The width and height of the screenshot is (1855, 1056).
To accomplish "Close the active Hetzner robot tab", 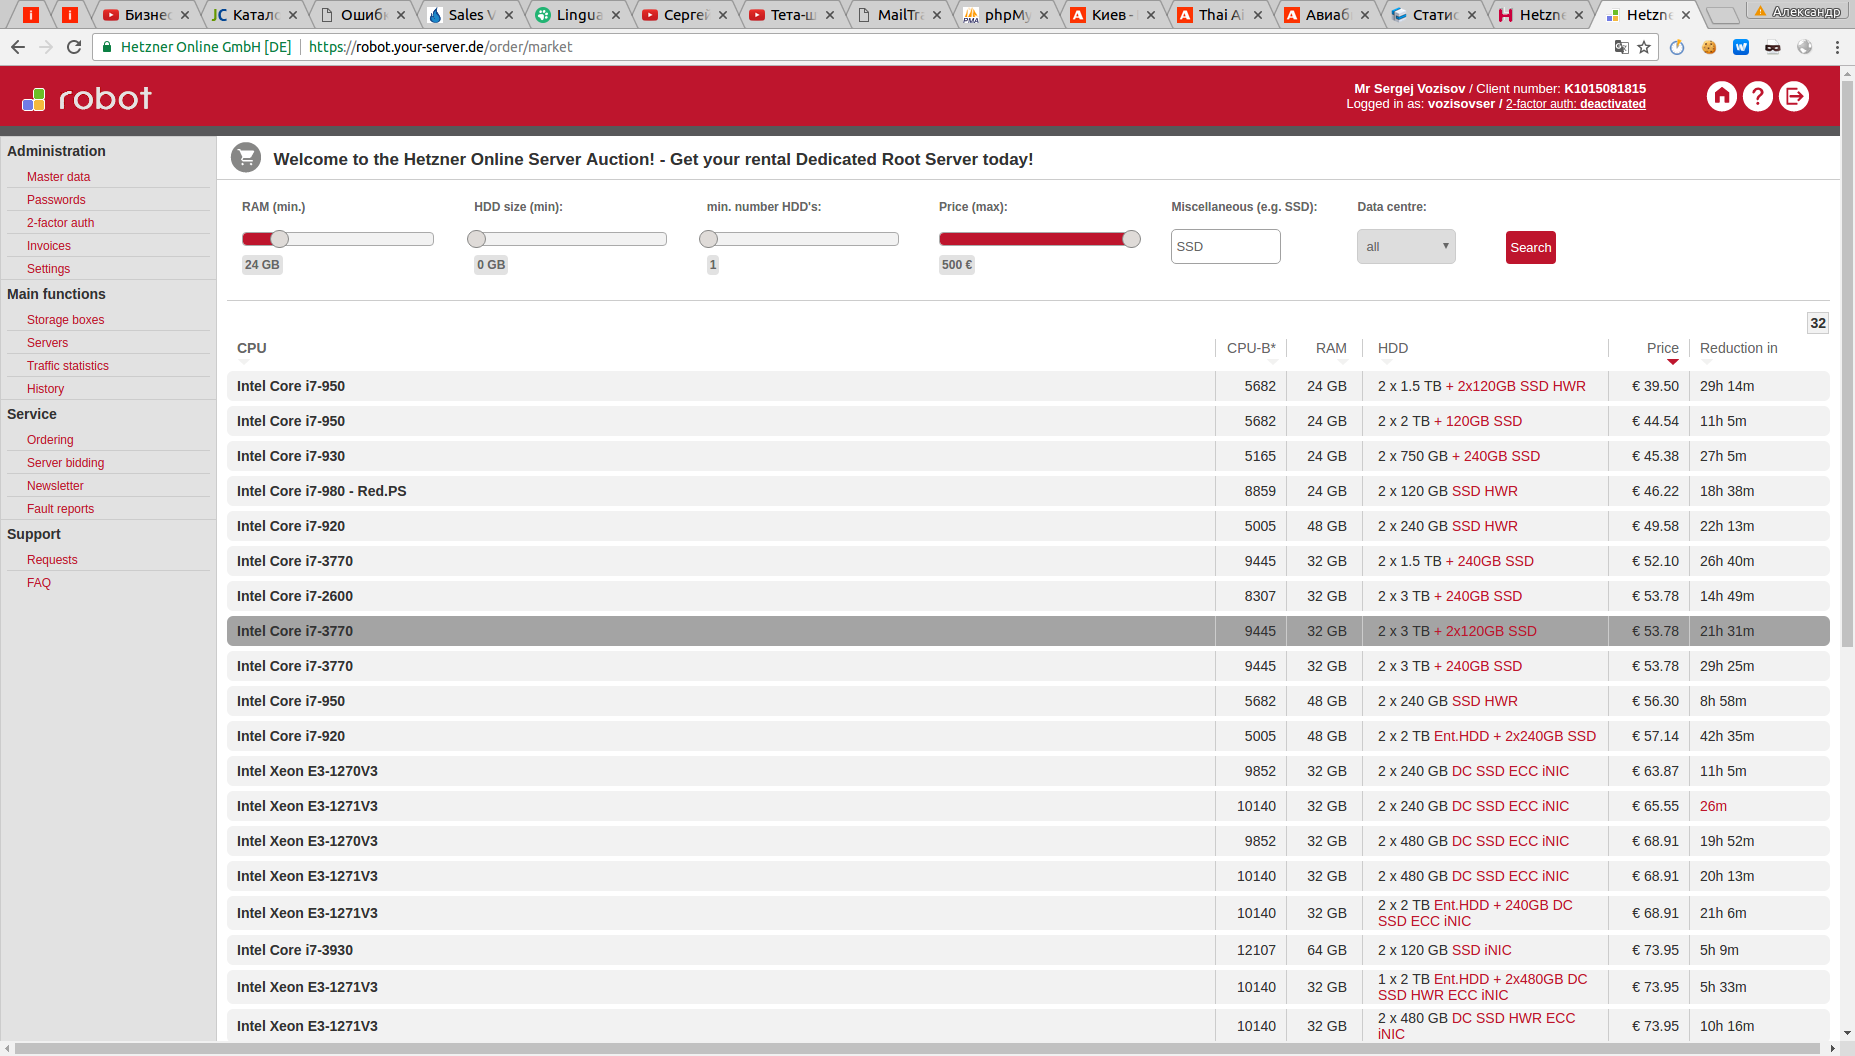I will point(1686,15).
